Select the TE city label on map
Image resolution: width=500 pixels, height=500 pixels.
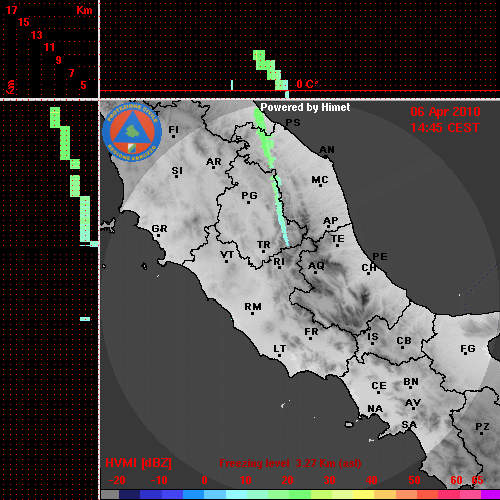(338, 239)
